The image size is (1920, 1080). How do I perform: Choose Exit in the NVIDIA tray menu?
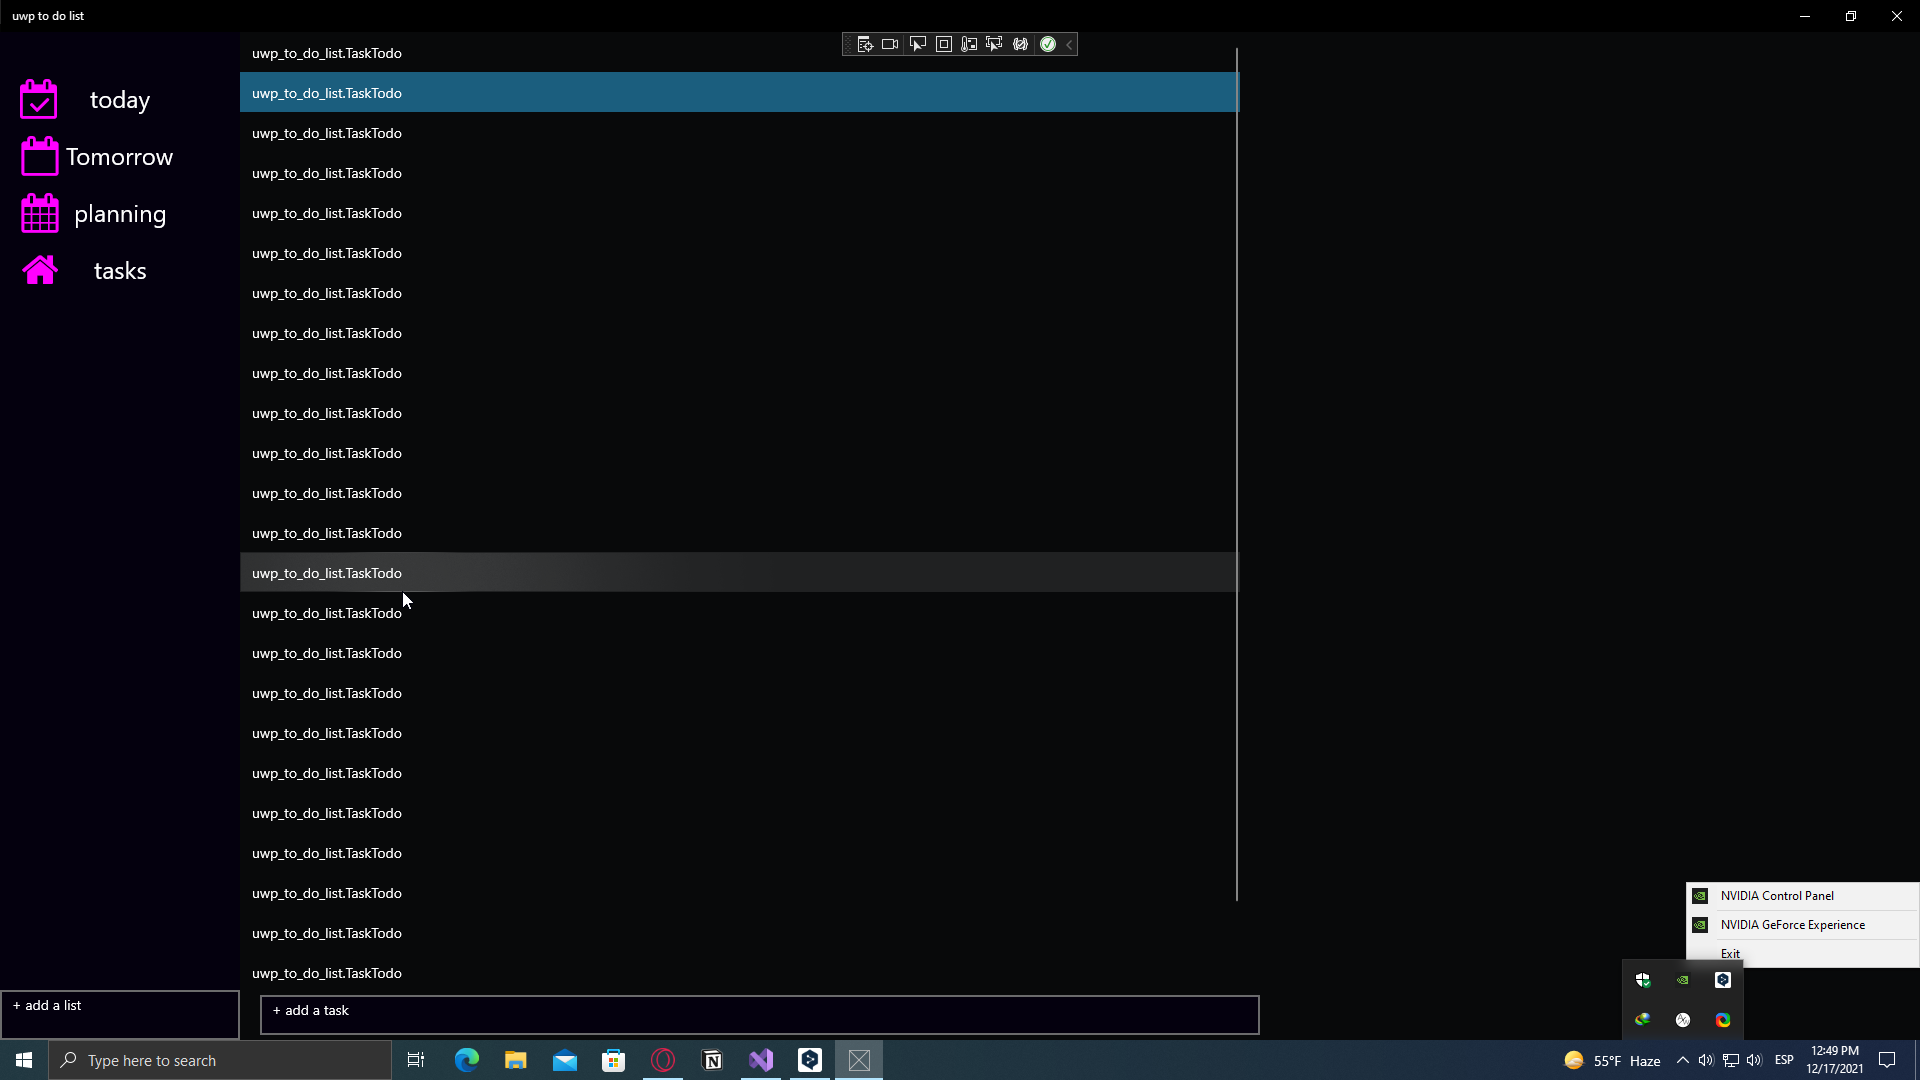1730,954
